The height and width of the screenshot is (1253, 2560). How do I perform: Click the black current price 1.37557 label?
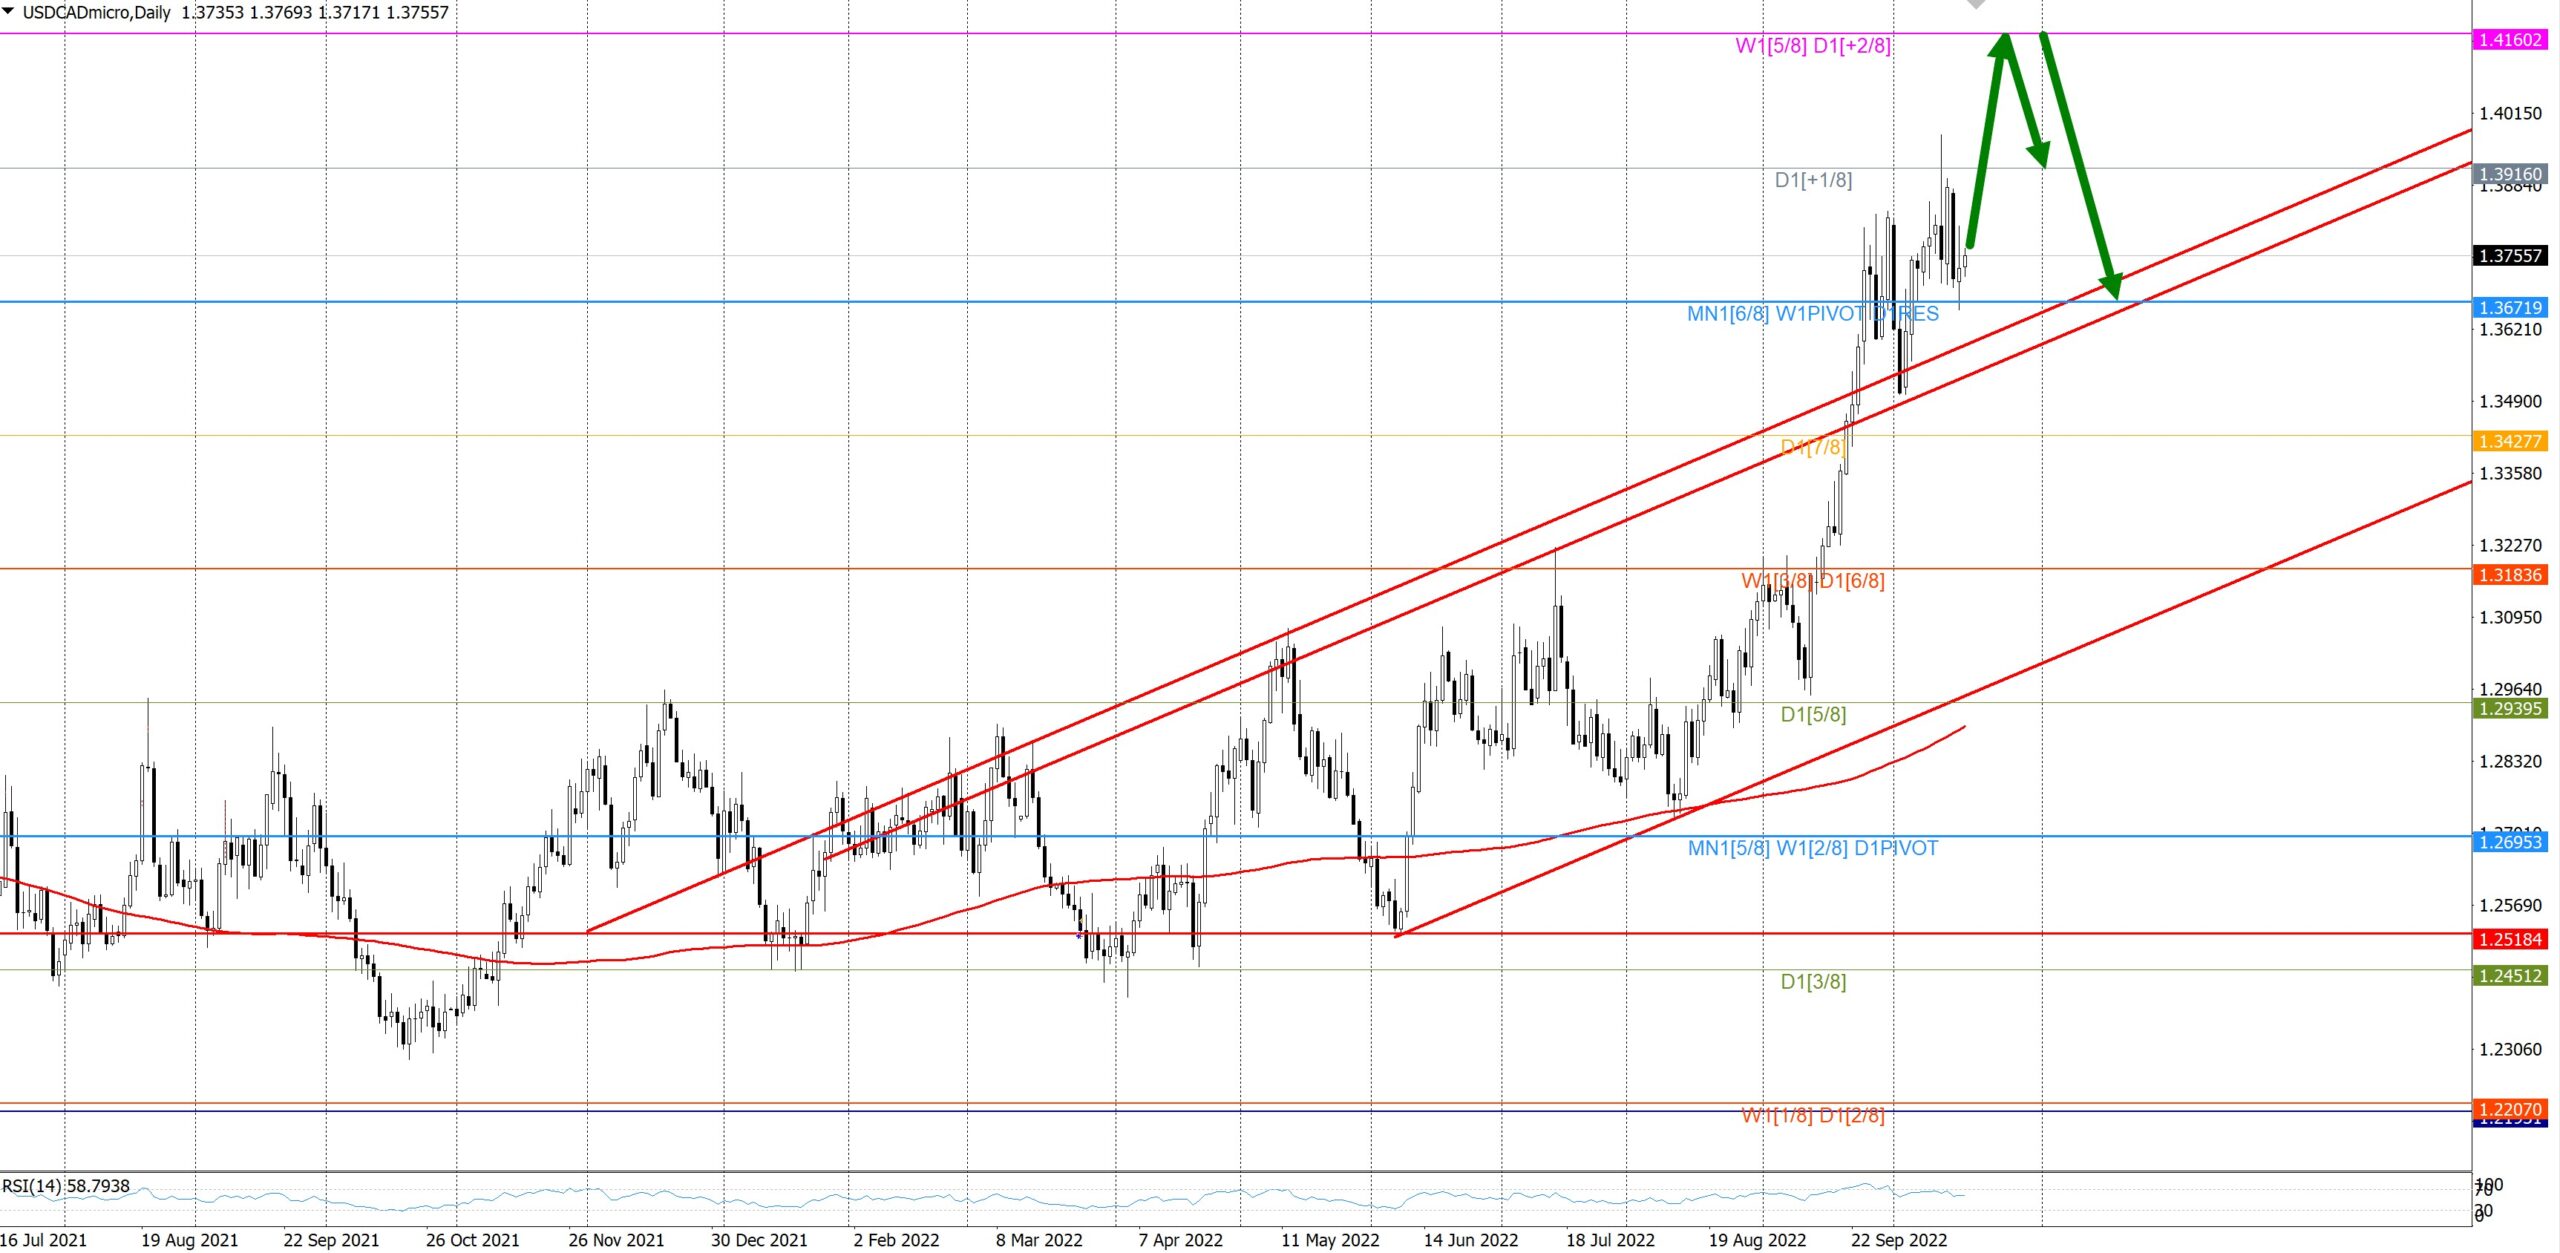tap(2509, 256)
